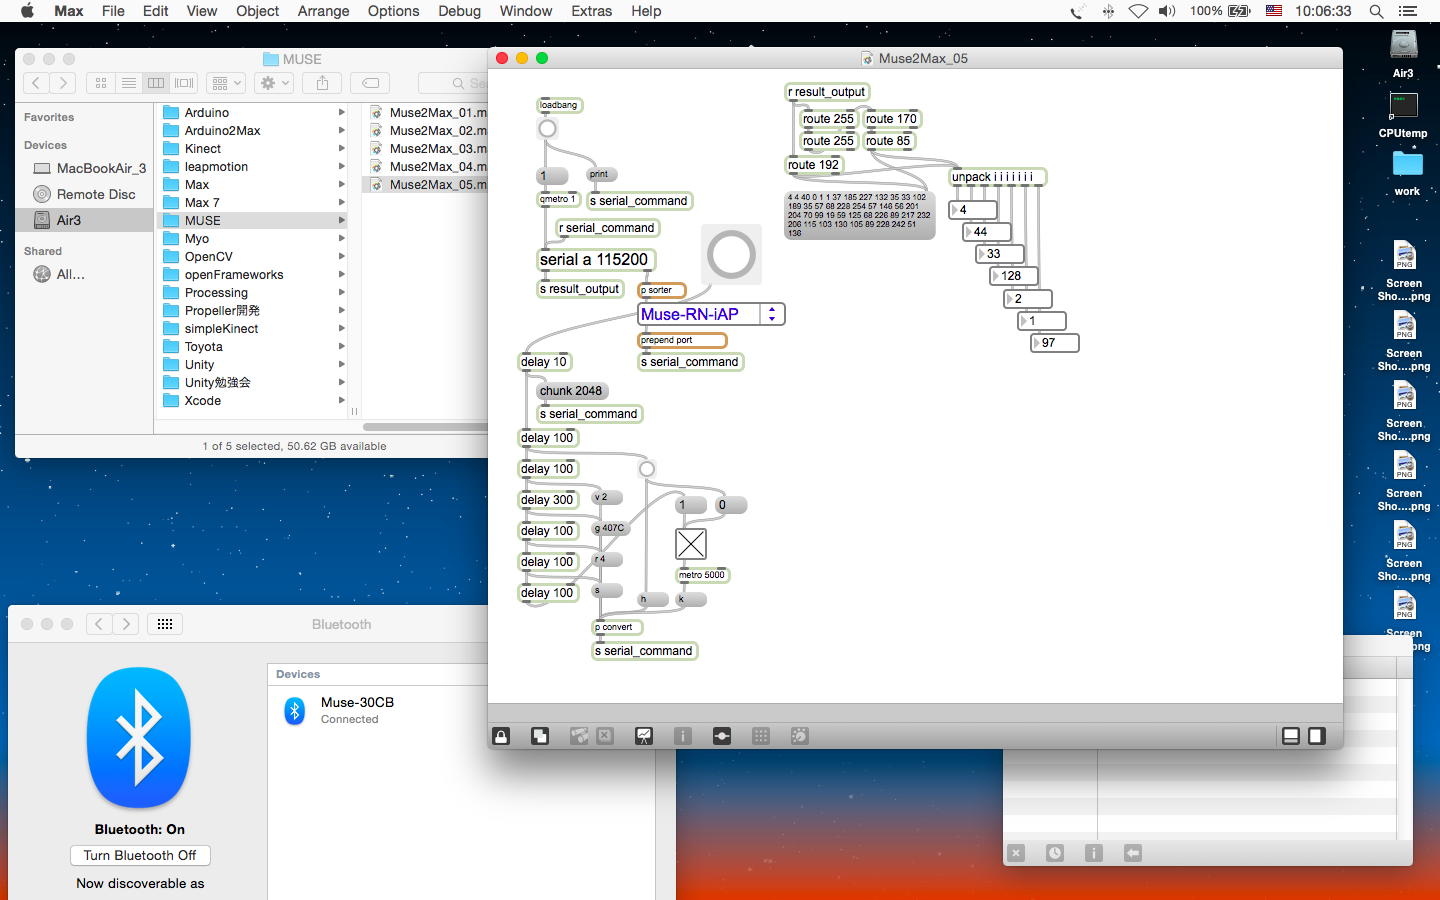1440x900 pixels.
Task: Click Turn Bluetooth Off button
Action: click(x=140, y=855)
